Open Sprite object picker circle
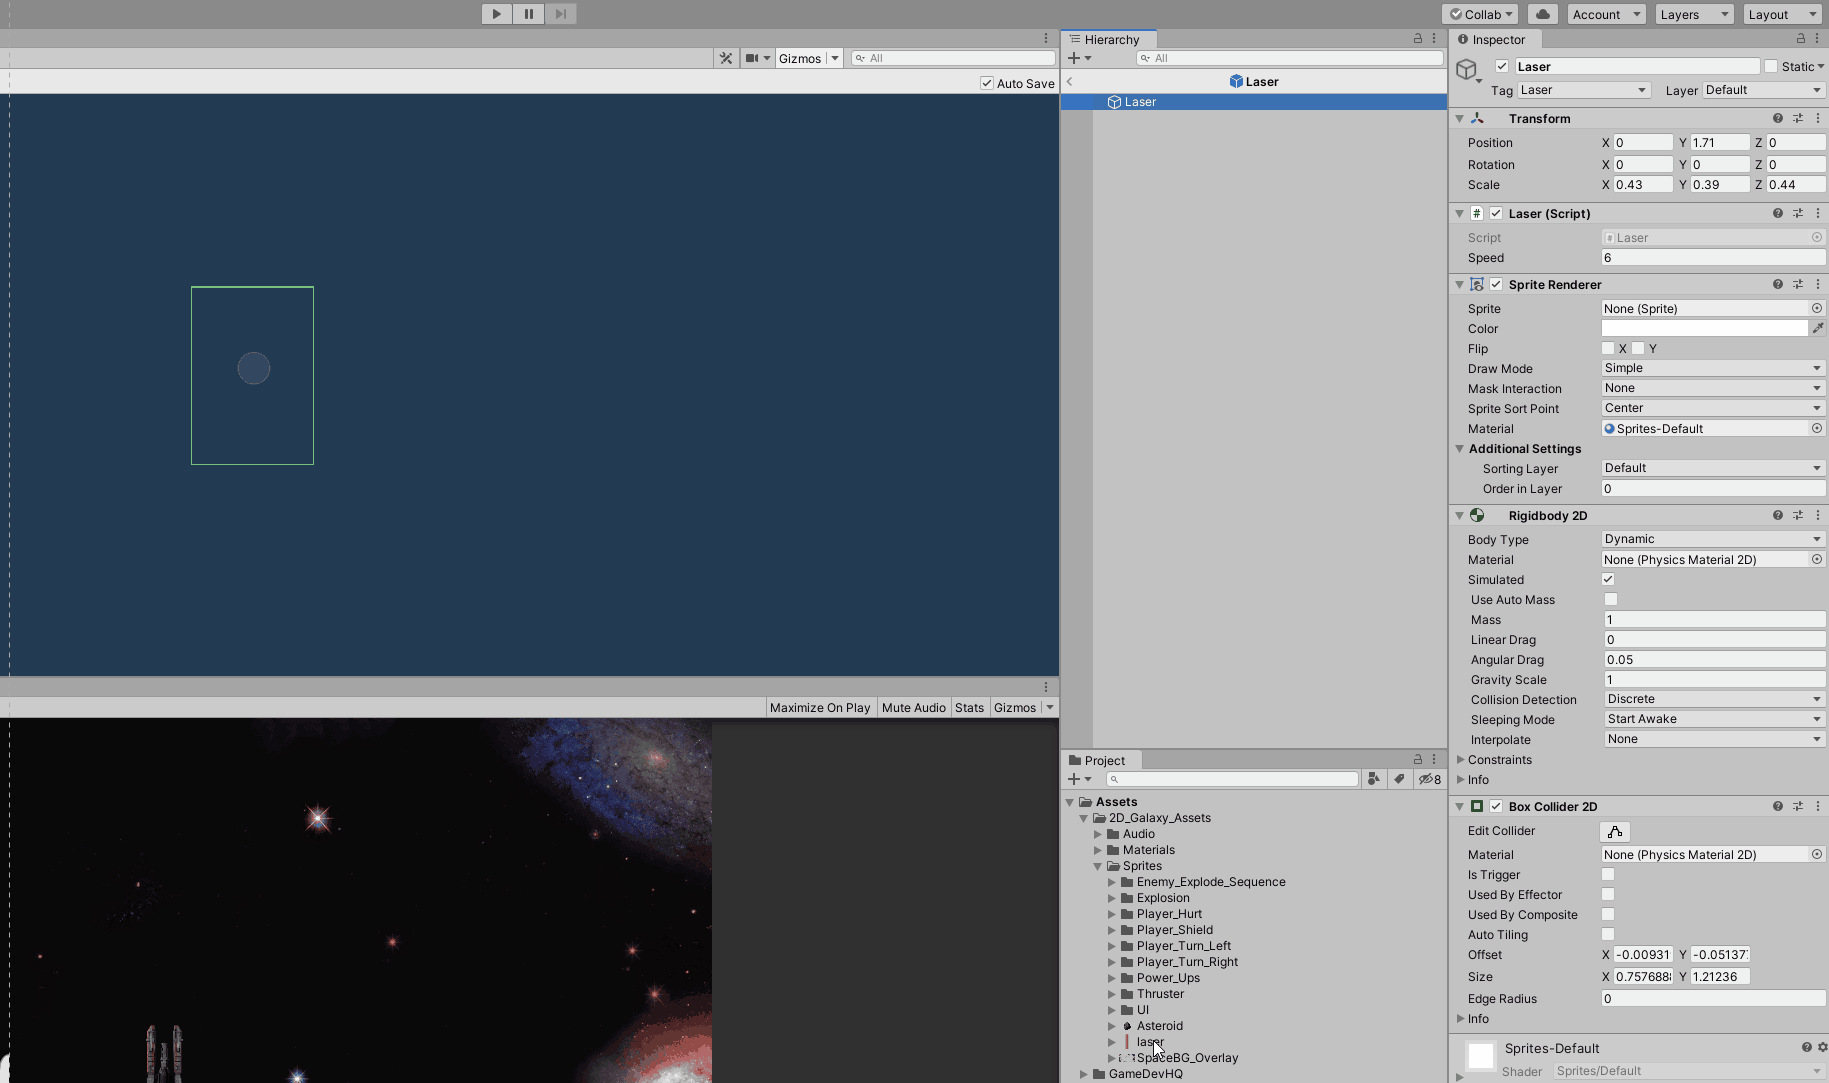Screen dimensions: 1829x1083 tap(1817, 309)
